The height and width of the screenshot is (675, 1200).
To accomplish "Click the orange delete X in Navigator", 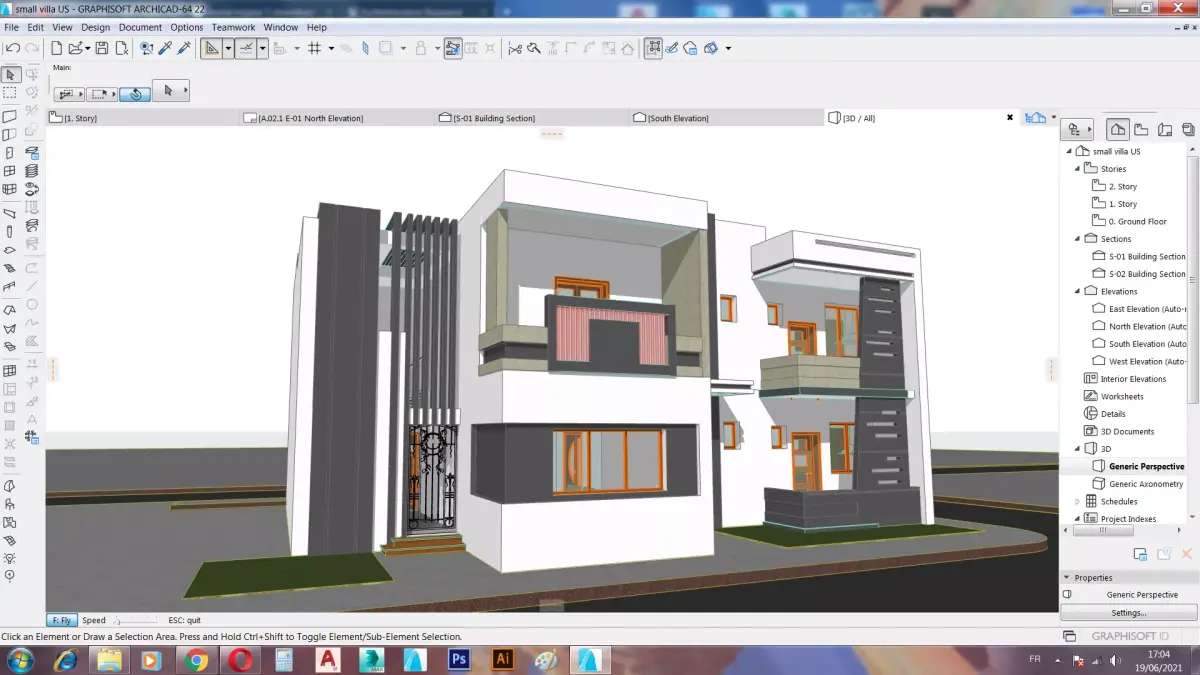I will [x=1187, y=554].
